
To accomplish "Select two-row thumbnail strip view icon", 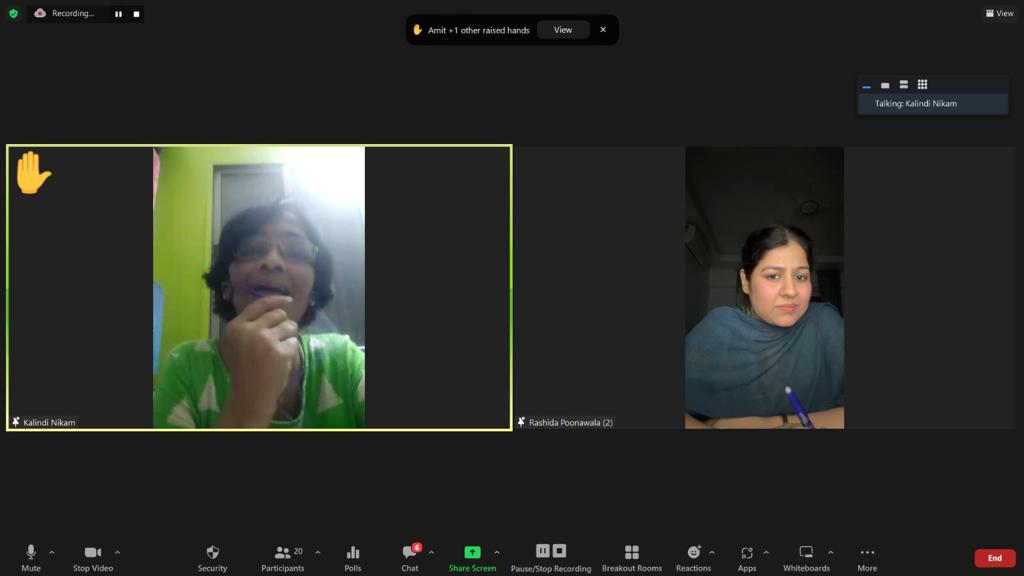I will [904, 84].
